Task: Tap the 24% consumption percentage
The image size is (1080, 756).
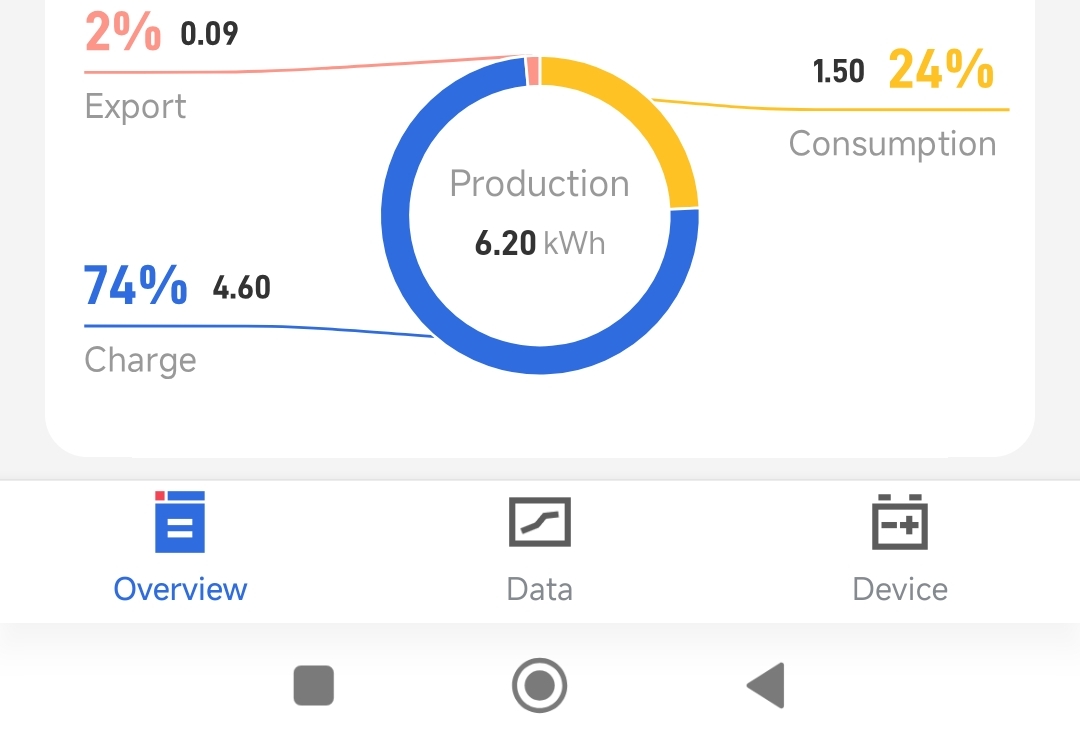Action: coord(941,70)
